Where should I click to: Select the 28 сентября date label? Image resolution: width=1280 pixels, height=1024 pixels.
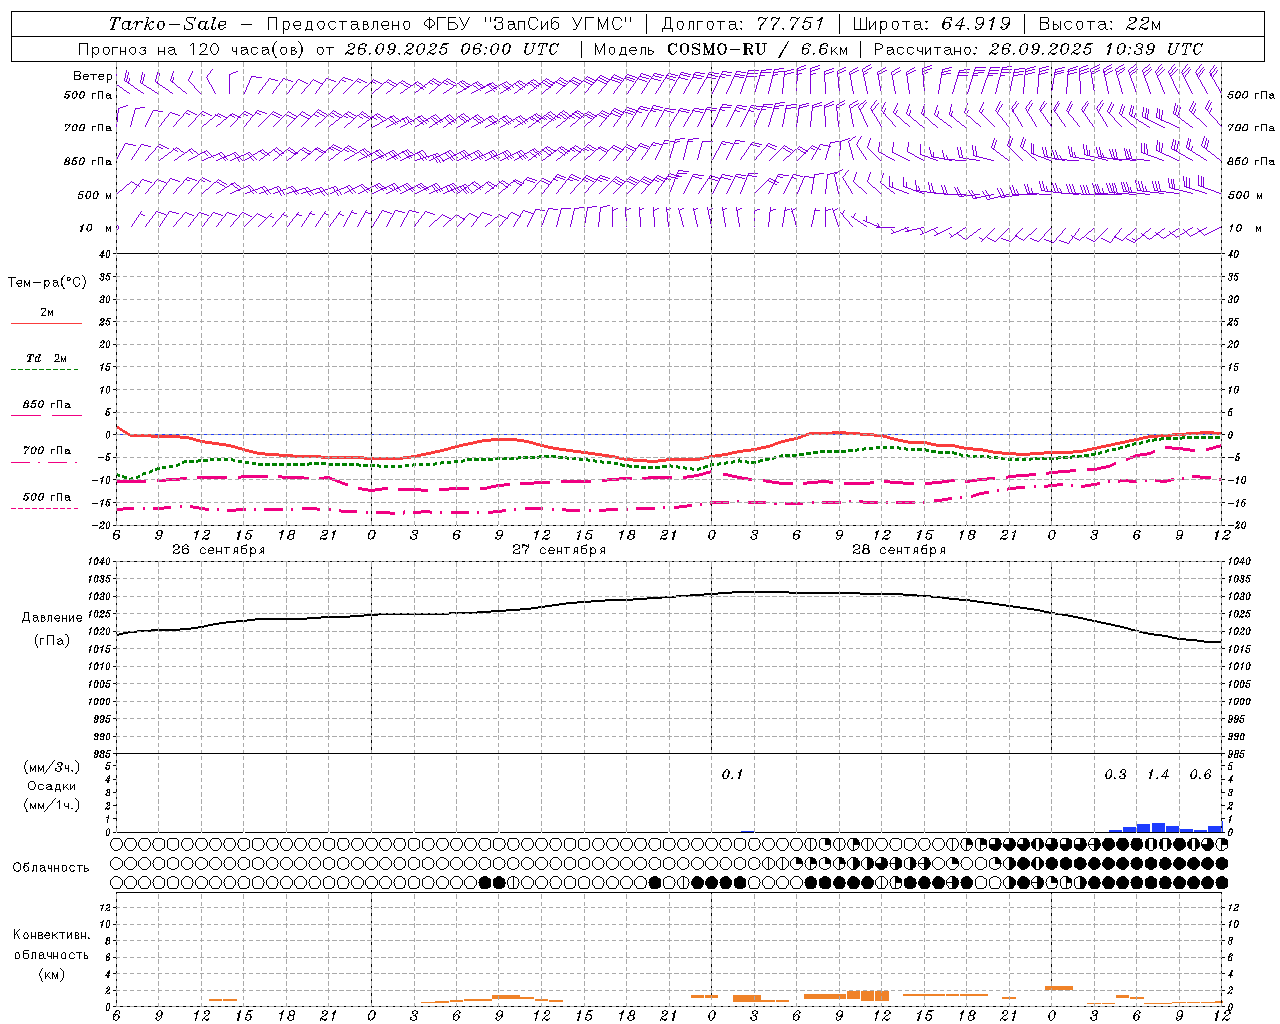click(x=898, y=550)
